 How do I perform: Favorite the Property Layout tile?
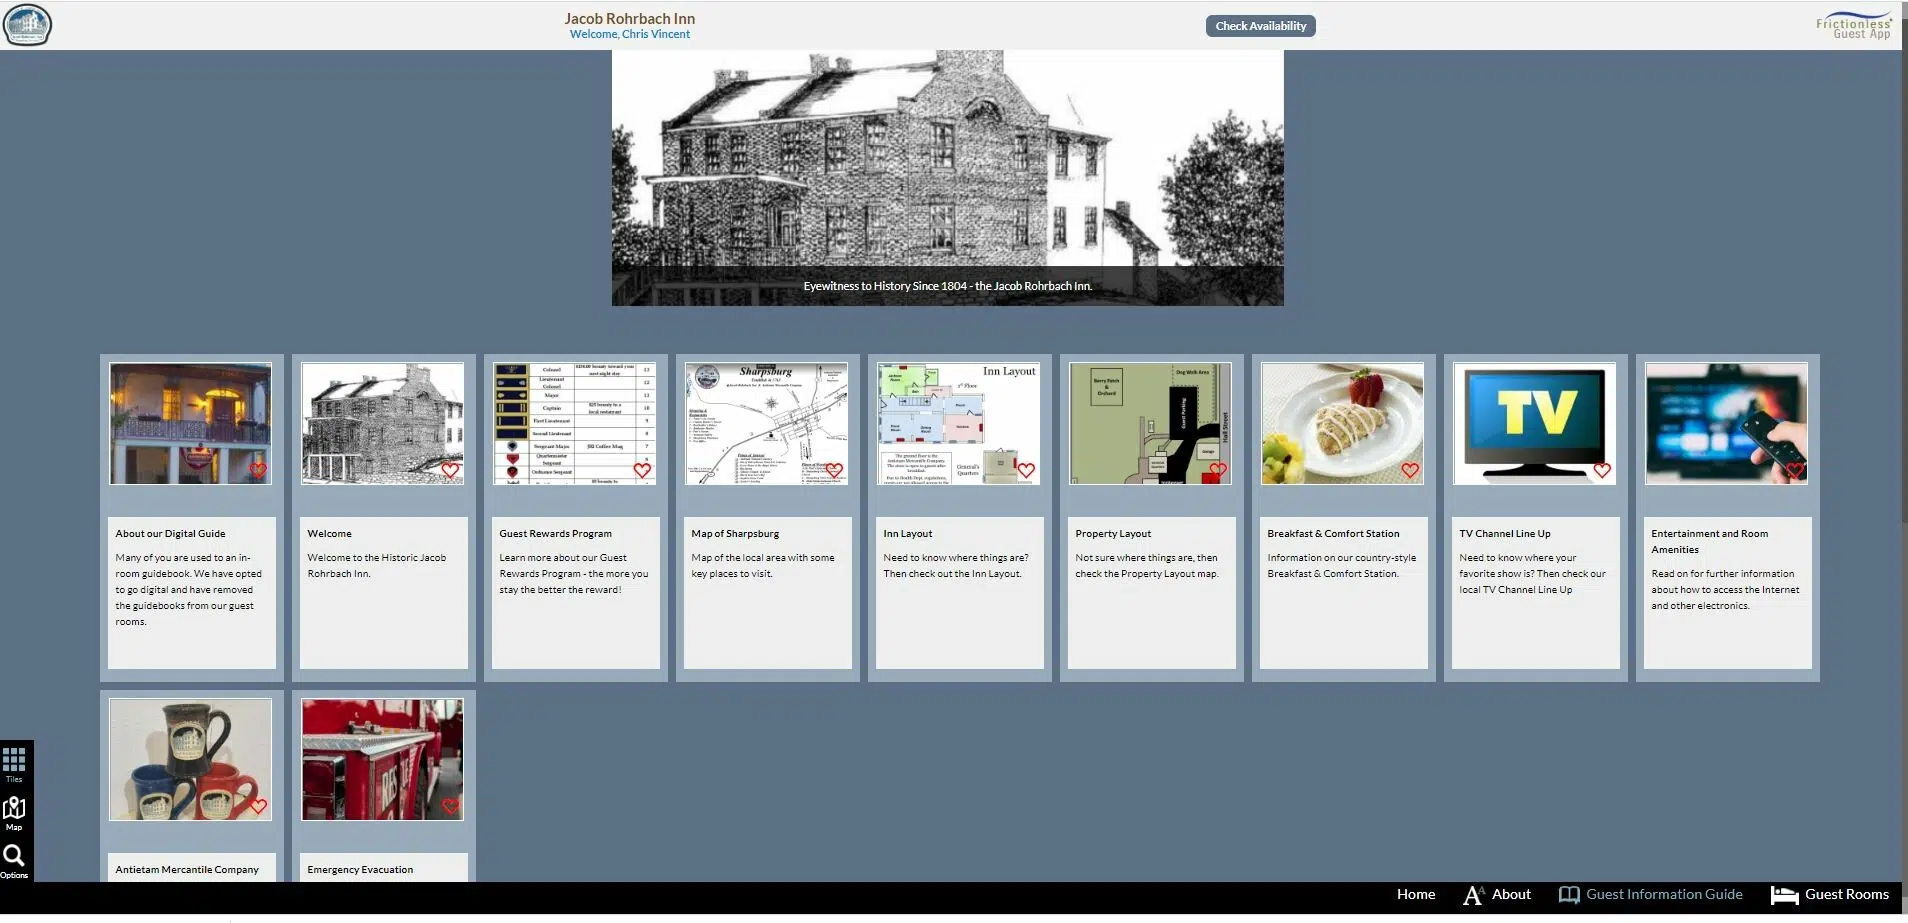1218,470
